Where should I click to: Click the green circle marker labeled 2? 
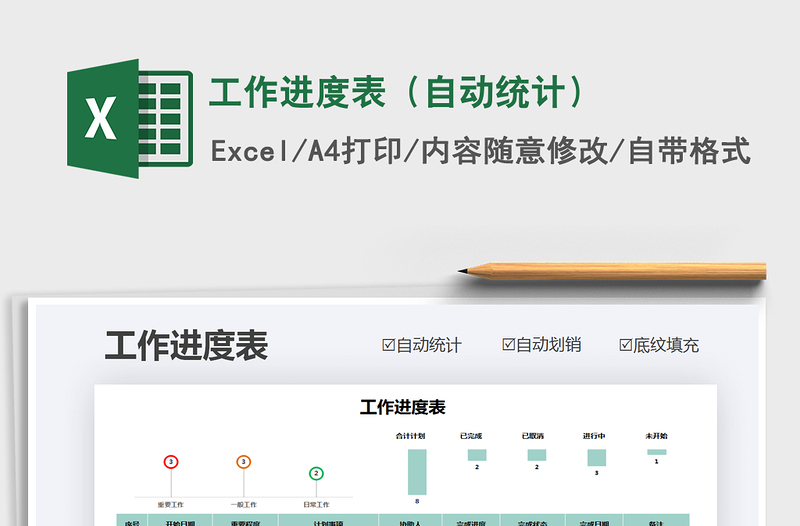316,473
